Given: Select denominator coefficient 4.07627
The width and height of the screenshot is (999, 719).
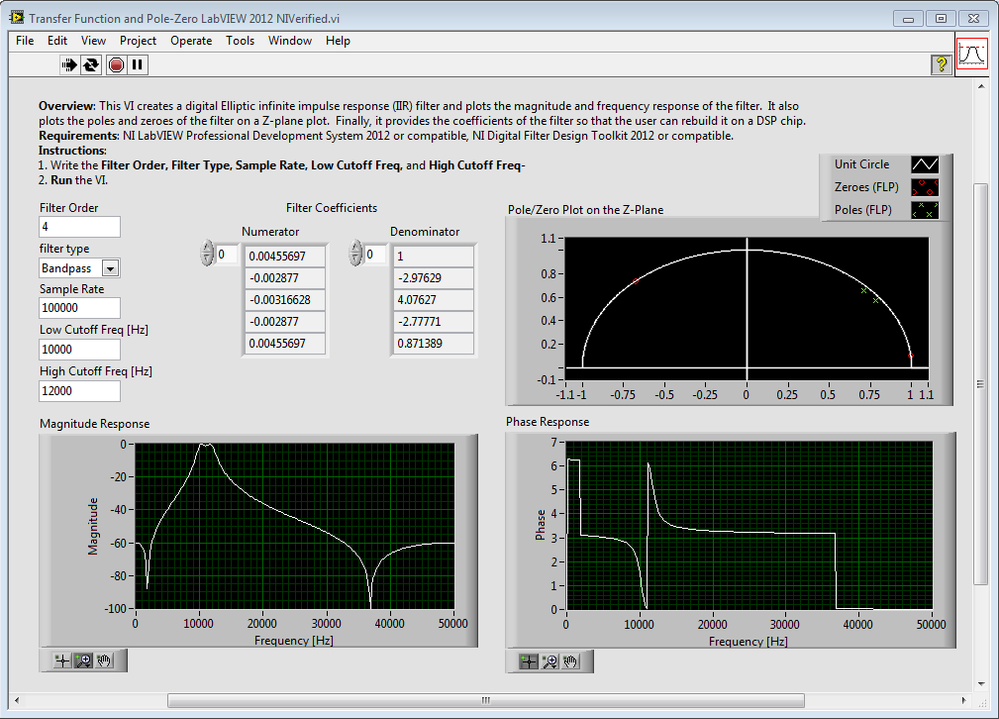Looking at the screenshot, I should pos(433,300).
